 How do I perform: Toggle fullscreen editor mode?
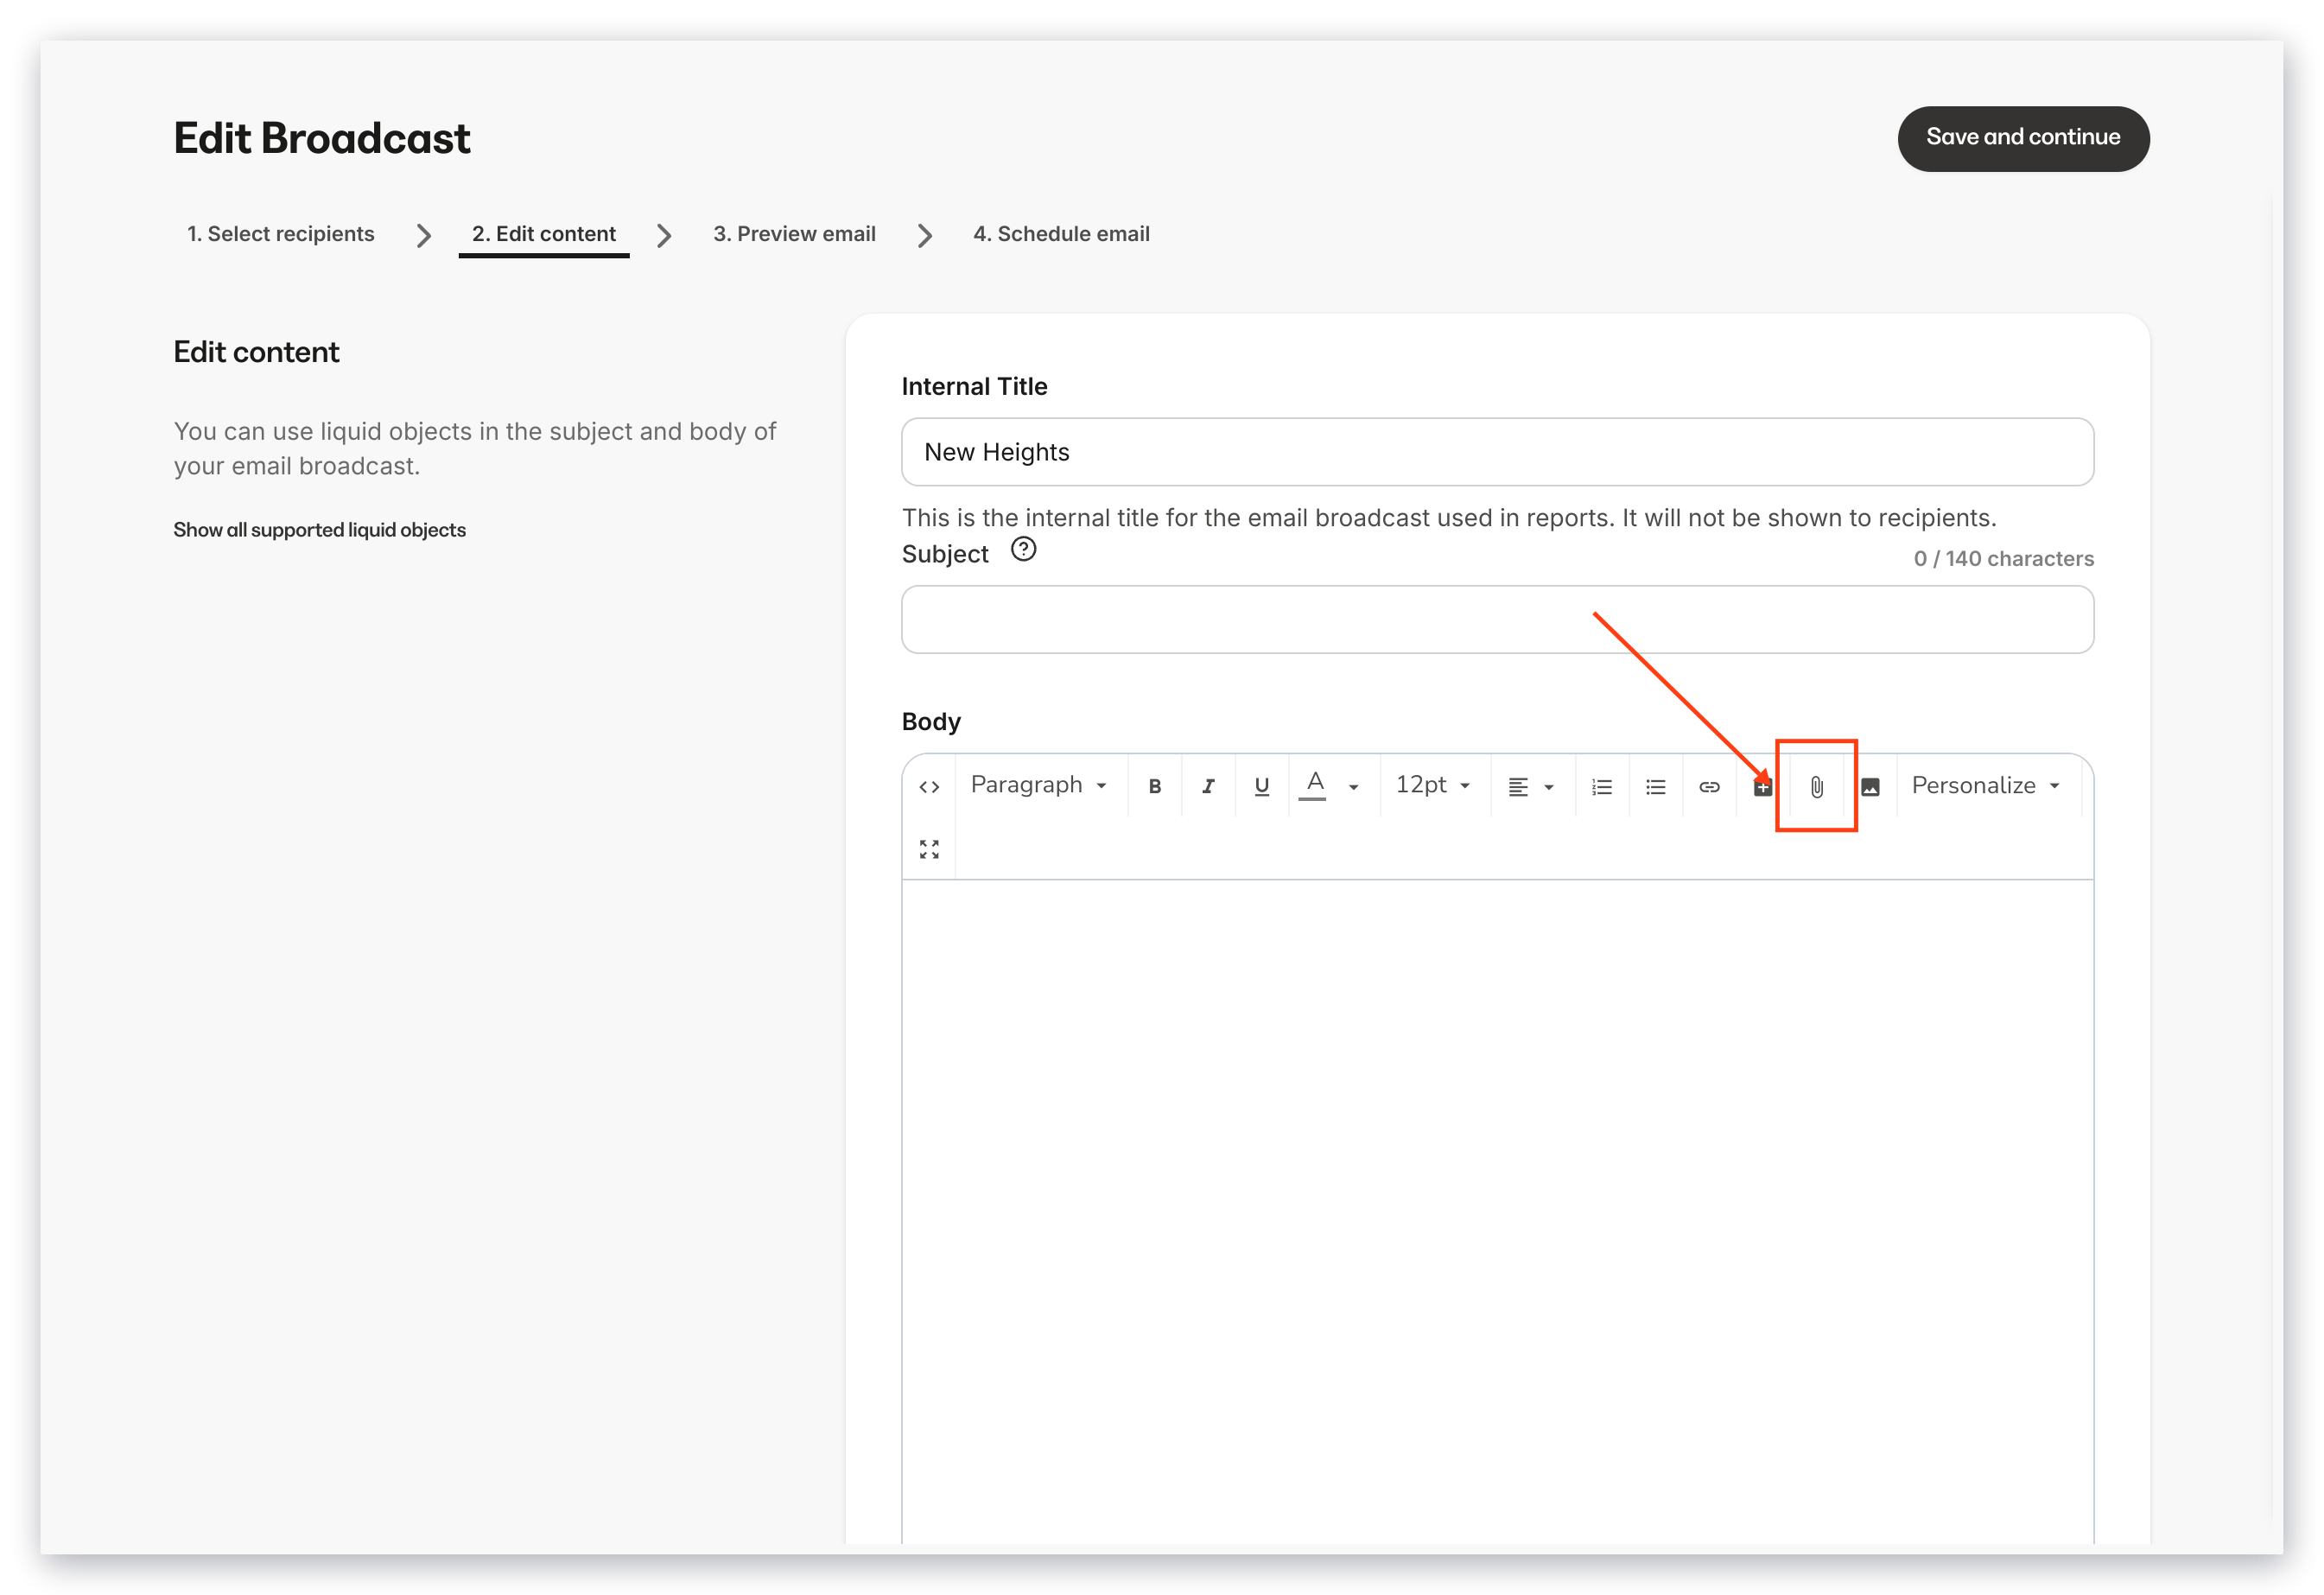929,849
